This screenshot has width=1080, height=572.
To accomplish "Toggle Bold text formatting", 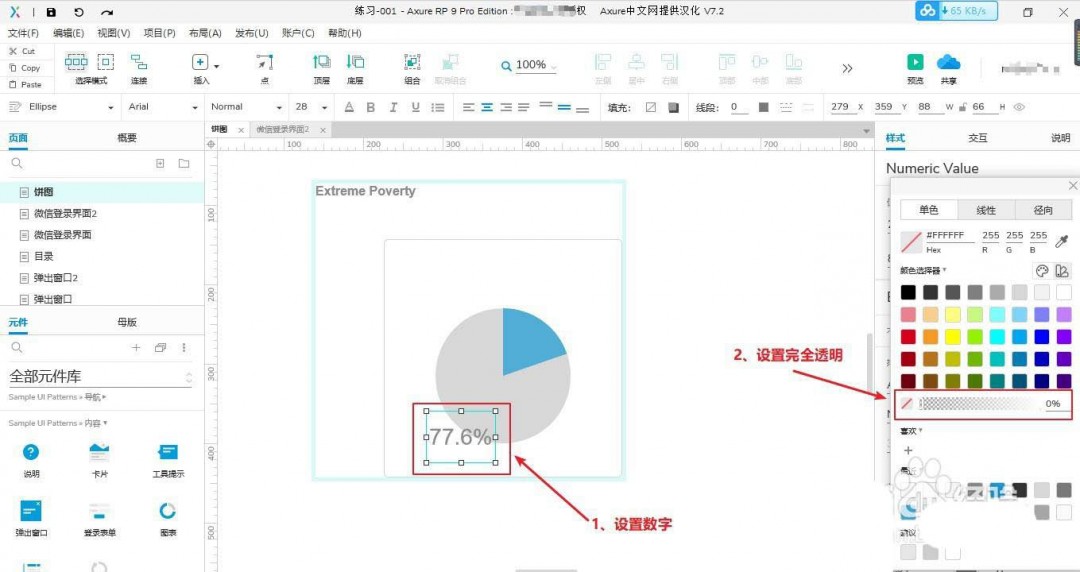I will click(371, 107).
